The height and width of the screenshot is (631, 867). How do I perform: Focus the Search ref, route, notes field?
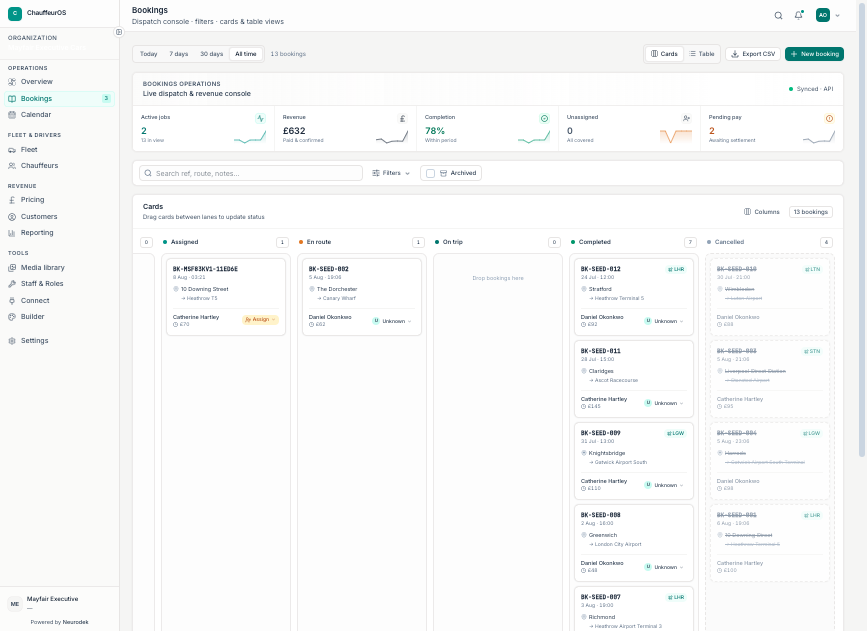point(251,173)
